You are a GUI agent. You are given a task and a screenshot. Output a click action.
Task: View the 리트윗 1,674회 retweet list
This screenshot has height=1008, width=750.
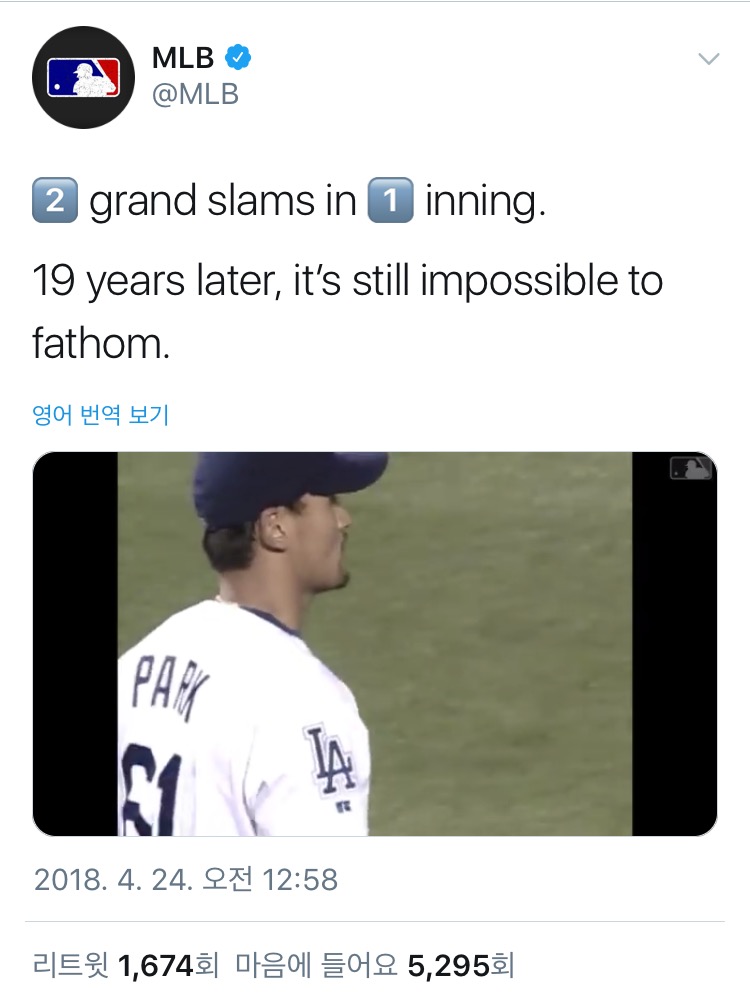125,966
